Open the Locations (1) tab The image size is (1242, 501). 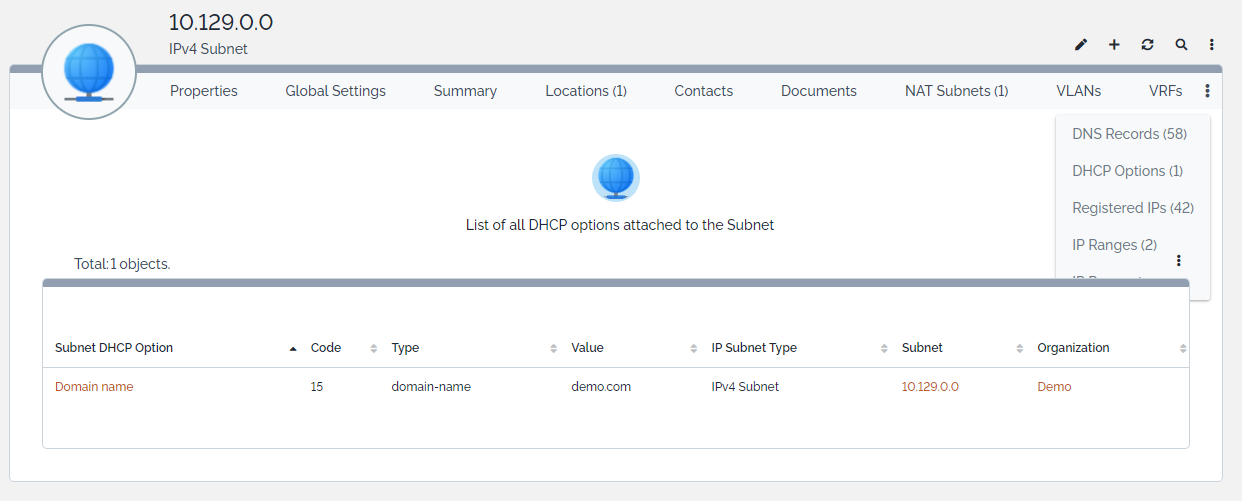coord(586,91)
